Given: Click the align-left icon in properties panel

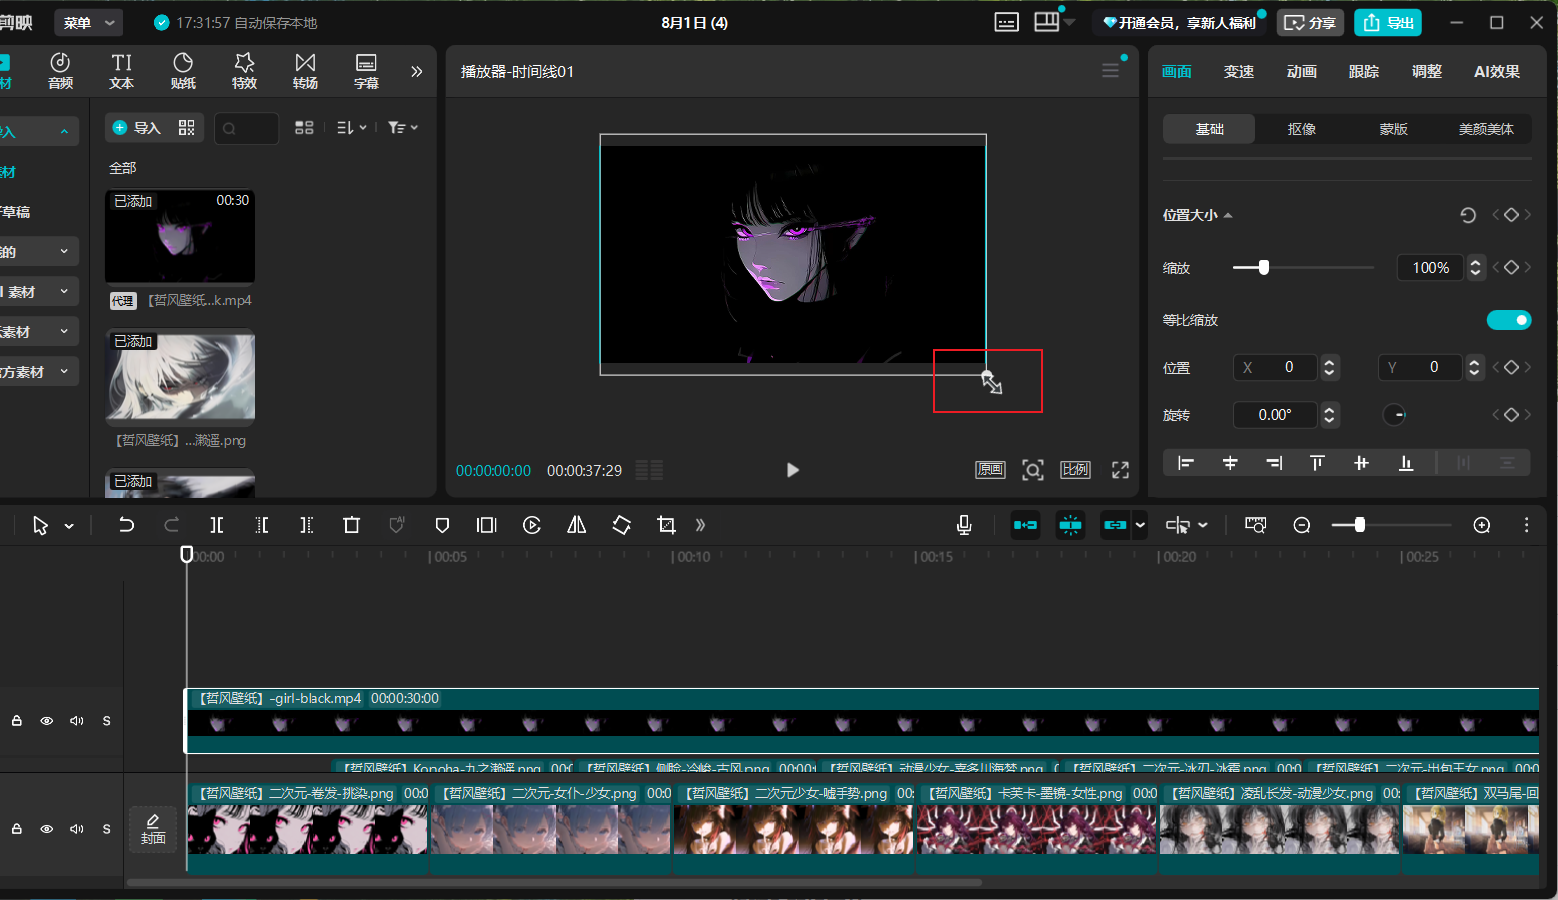Looking at the screenshot, I should [x=1186, y=463].
